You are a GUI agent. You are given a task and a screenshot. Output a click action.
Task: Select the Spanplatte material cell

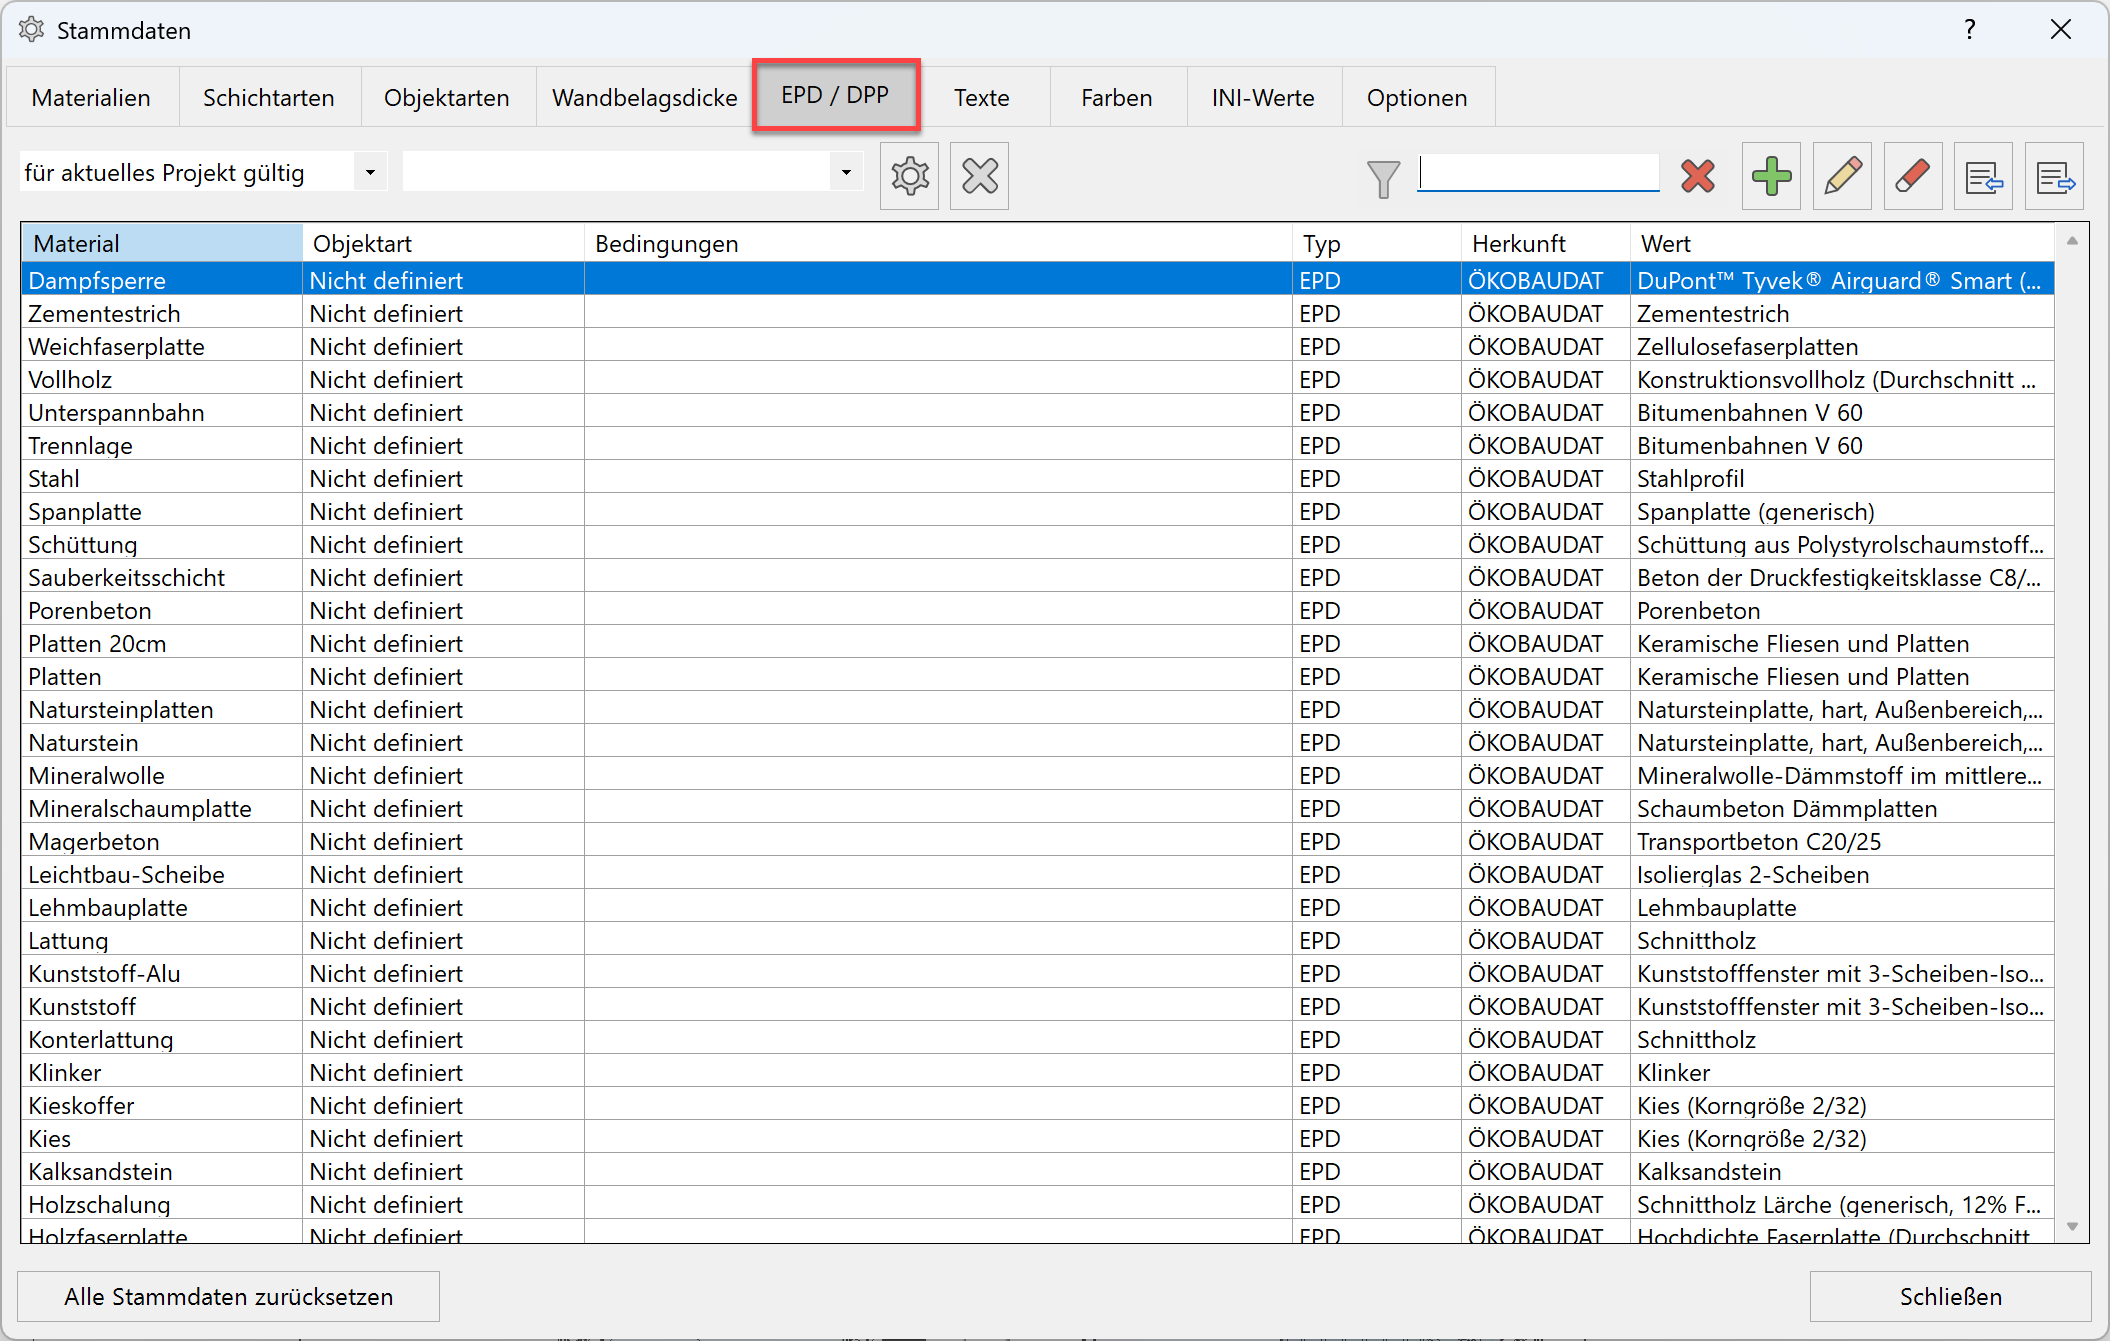(162, 512)
